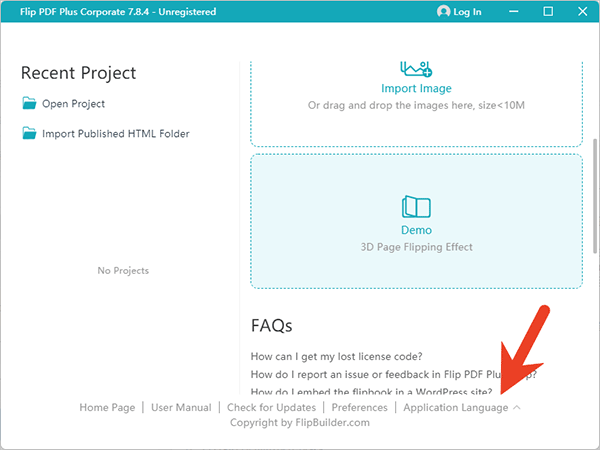600x450 pixels.
Task: Open Preferences from the footer
Action: [x=359, y=408]
